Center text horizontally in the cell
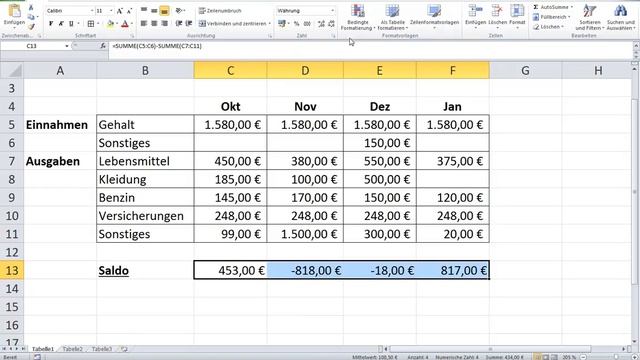 [154, 24]
